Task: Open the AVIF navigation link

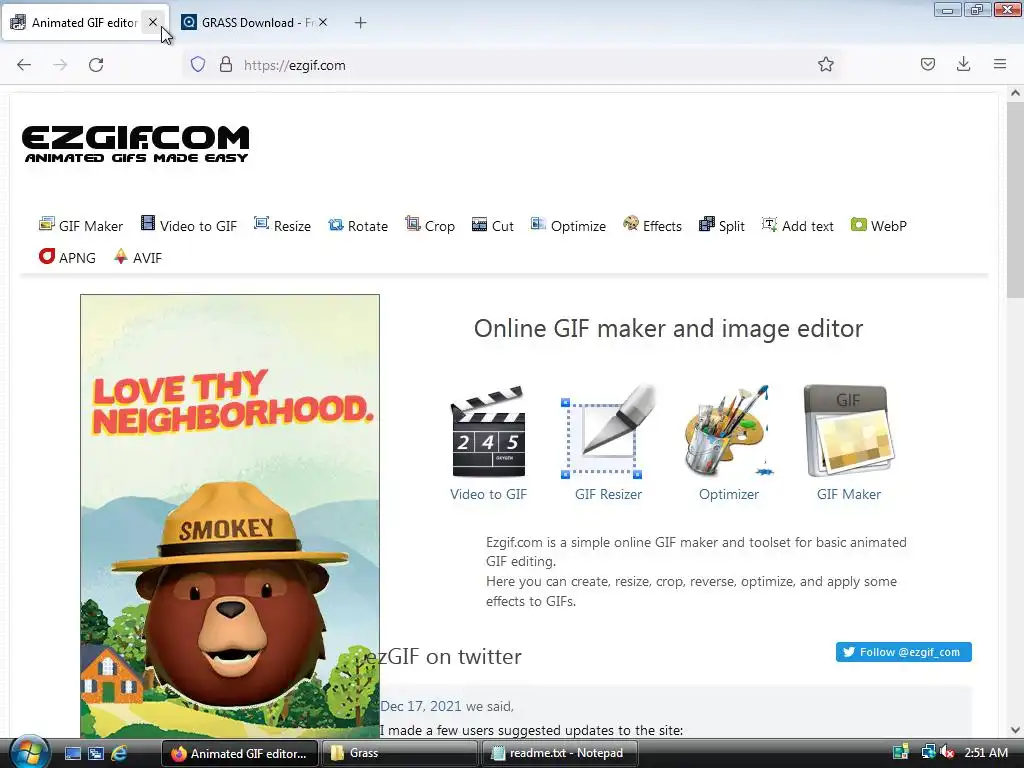Action: pyautogui.click(x=138, y=257)
